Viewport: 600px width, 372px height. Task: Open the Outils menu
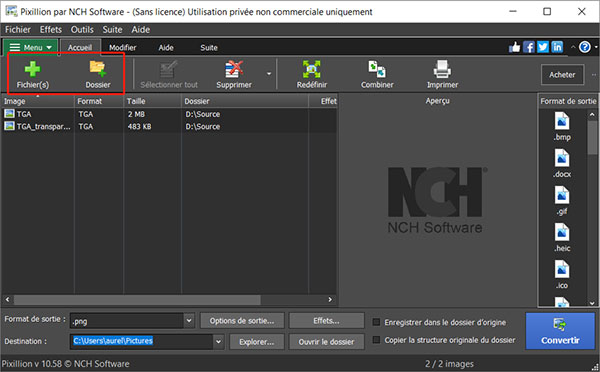(82, 29)
